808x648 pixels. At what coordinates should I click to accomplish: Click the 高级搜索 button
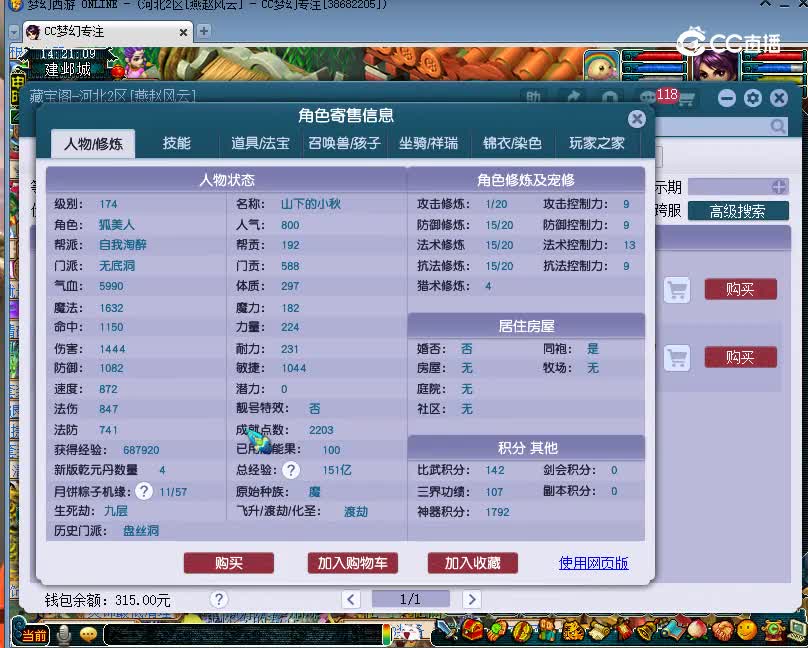pos(738,211)
